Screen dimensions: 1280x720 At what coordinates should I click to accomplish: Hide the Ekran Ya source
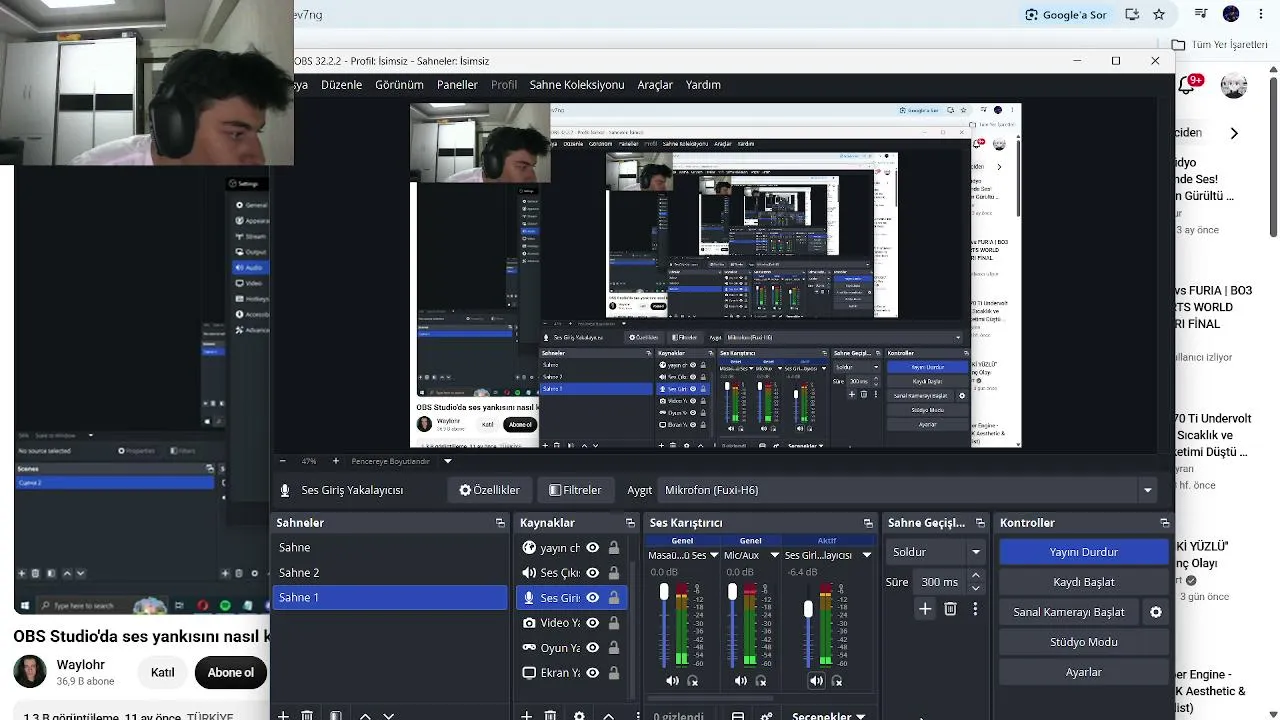[592, 673]
